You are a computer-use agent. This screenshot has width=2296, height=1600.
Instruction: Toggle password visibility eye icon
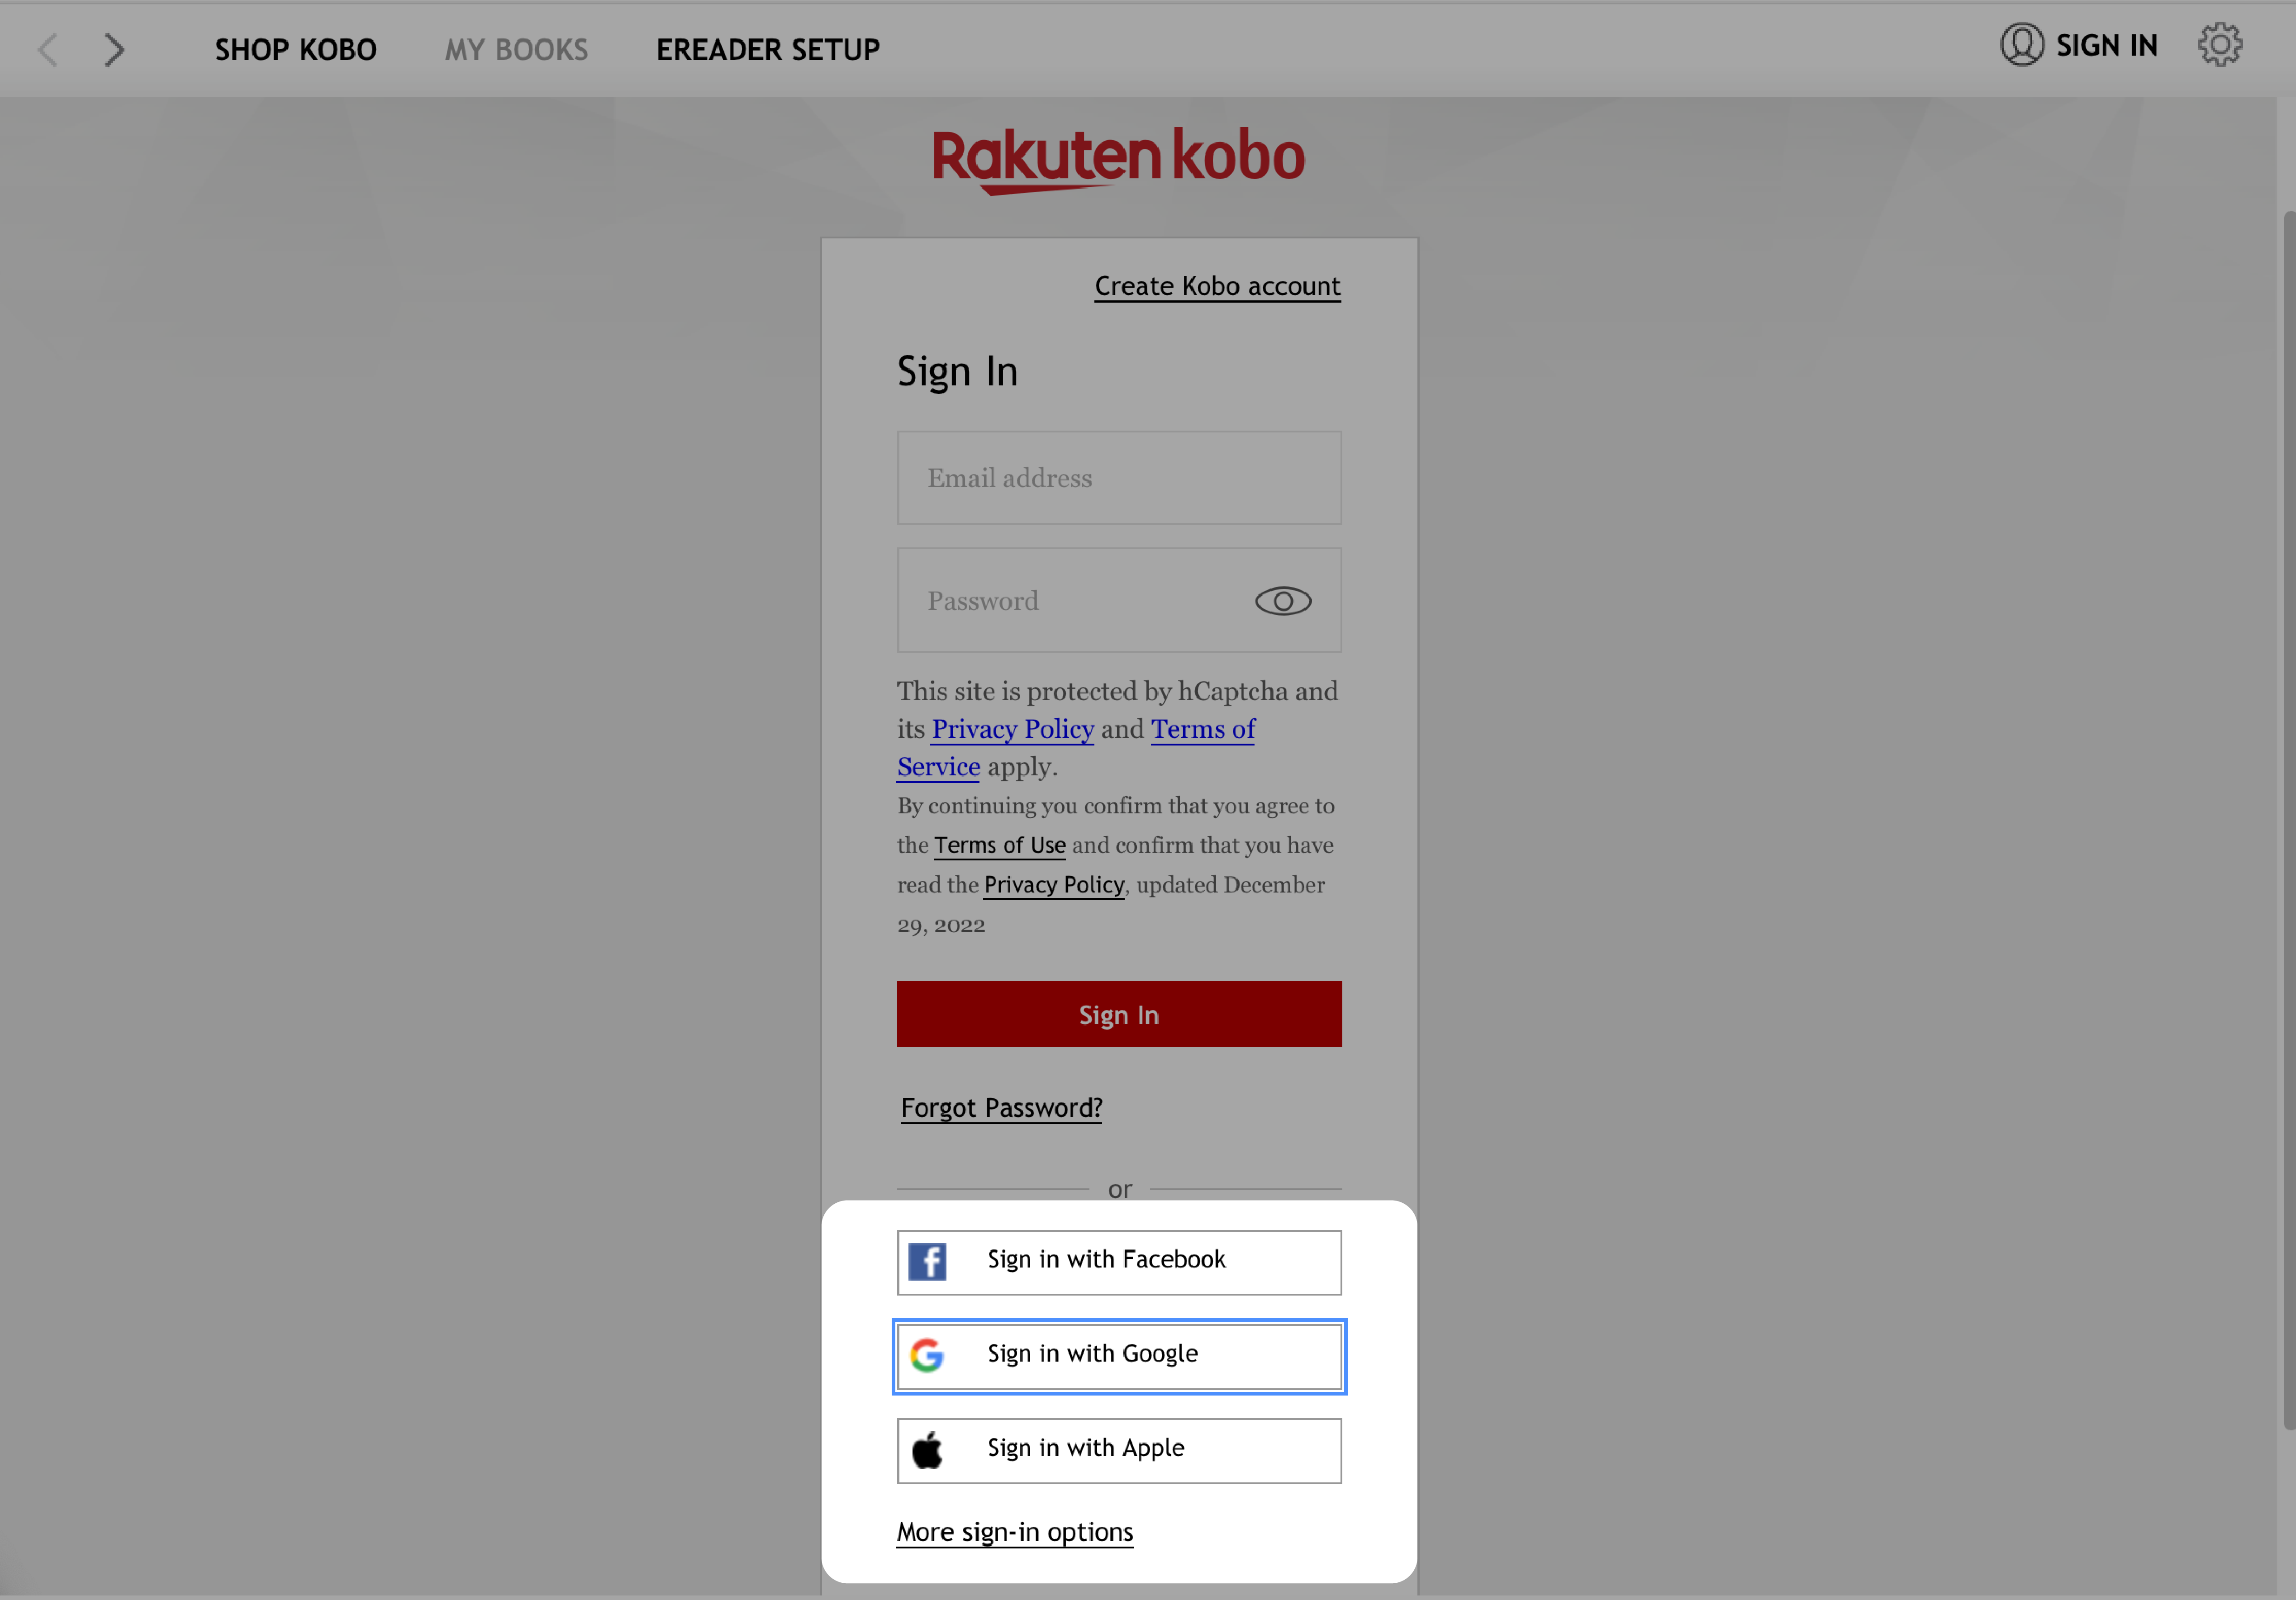pyautogui.click(x=1284, y=600)
